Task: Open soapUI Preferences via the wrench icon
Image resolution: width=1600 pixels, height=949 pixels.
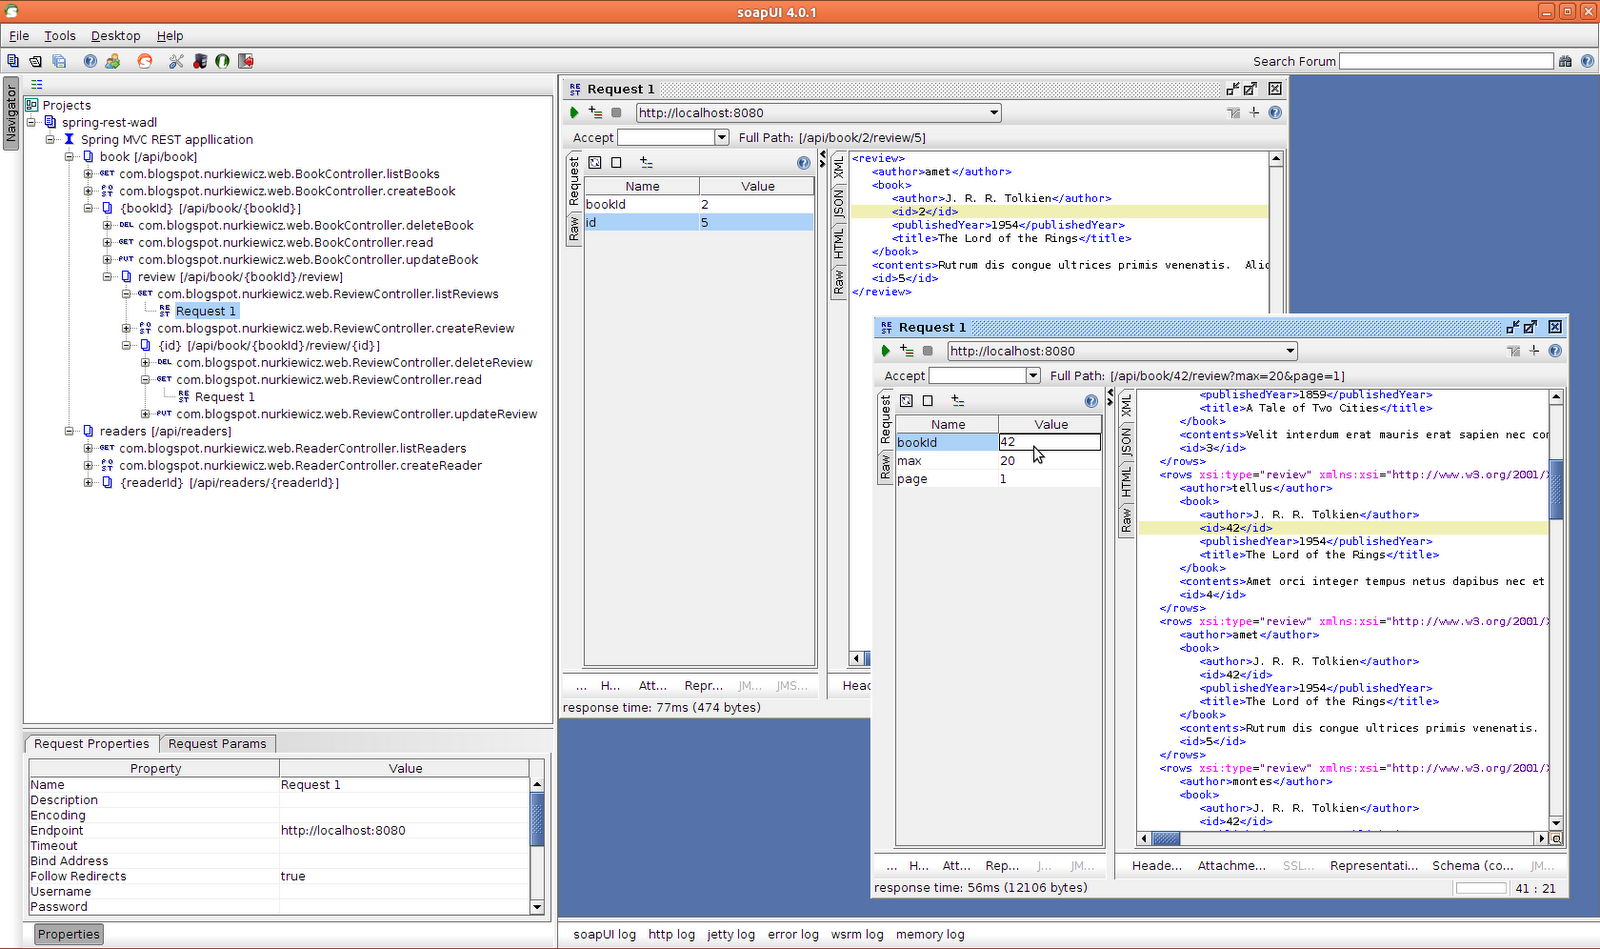Action: coord(174,61)
